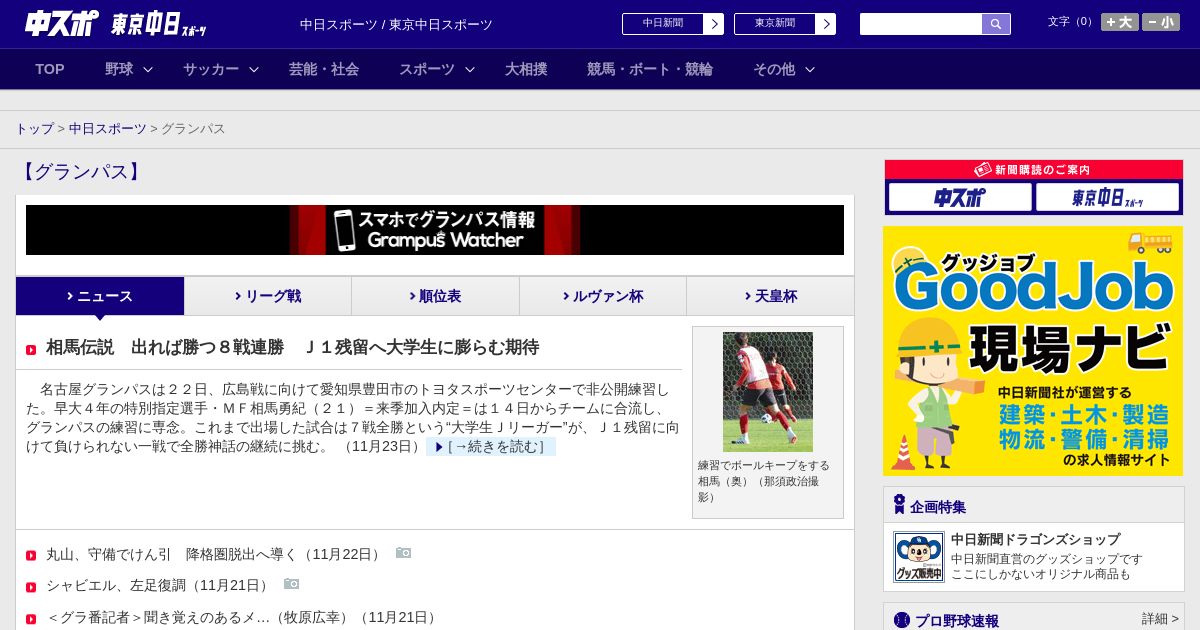This screenshot has height=630, width=1200.
Task: Expand the その他 navigation dropdown
Action: 784,69
